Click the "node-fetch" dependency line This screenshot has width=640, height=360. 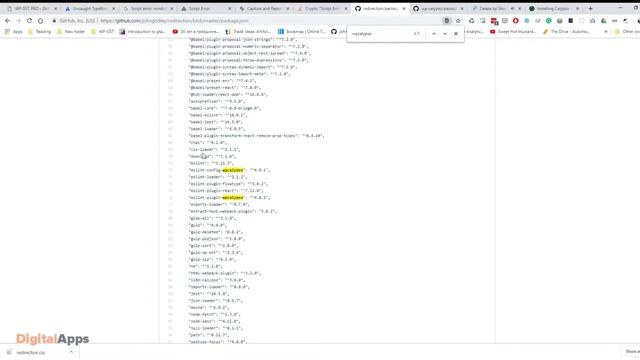[215, 315]
